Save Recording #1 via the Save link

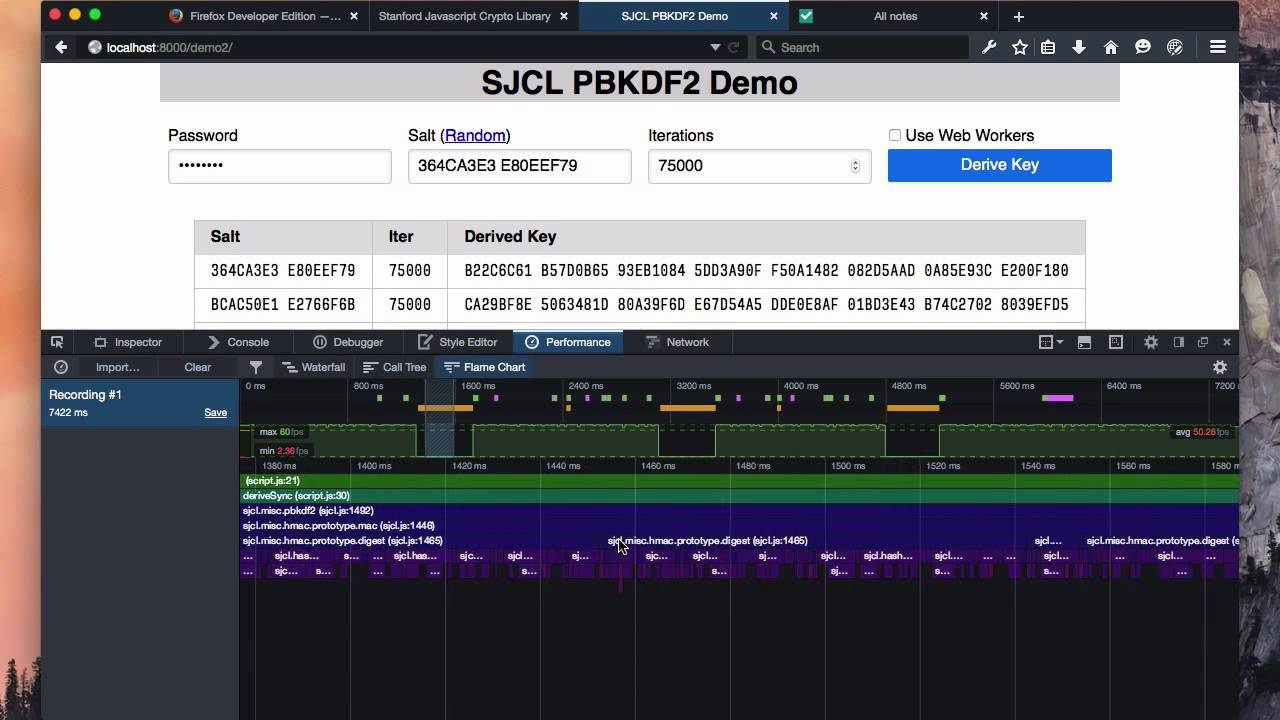216,412
